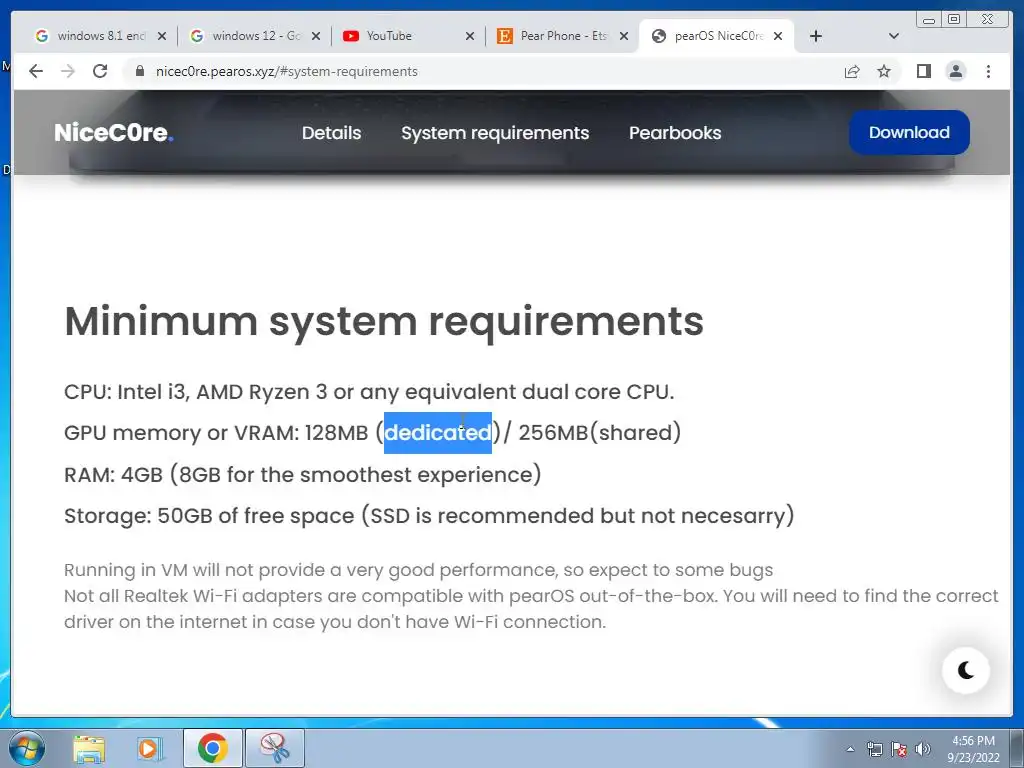Image resolution: width=1024 pixels, height=768 pixels.
Task: Open the Chrome side panel icon
Action: 923,71
